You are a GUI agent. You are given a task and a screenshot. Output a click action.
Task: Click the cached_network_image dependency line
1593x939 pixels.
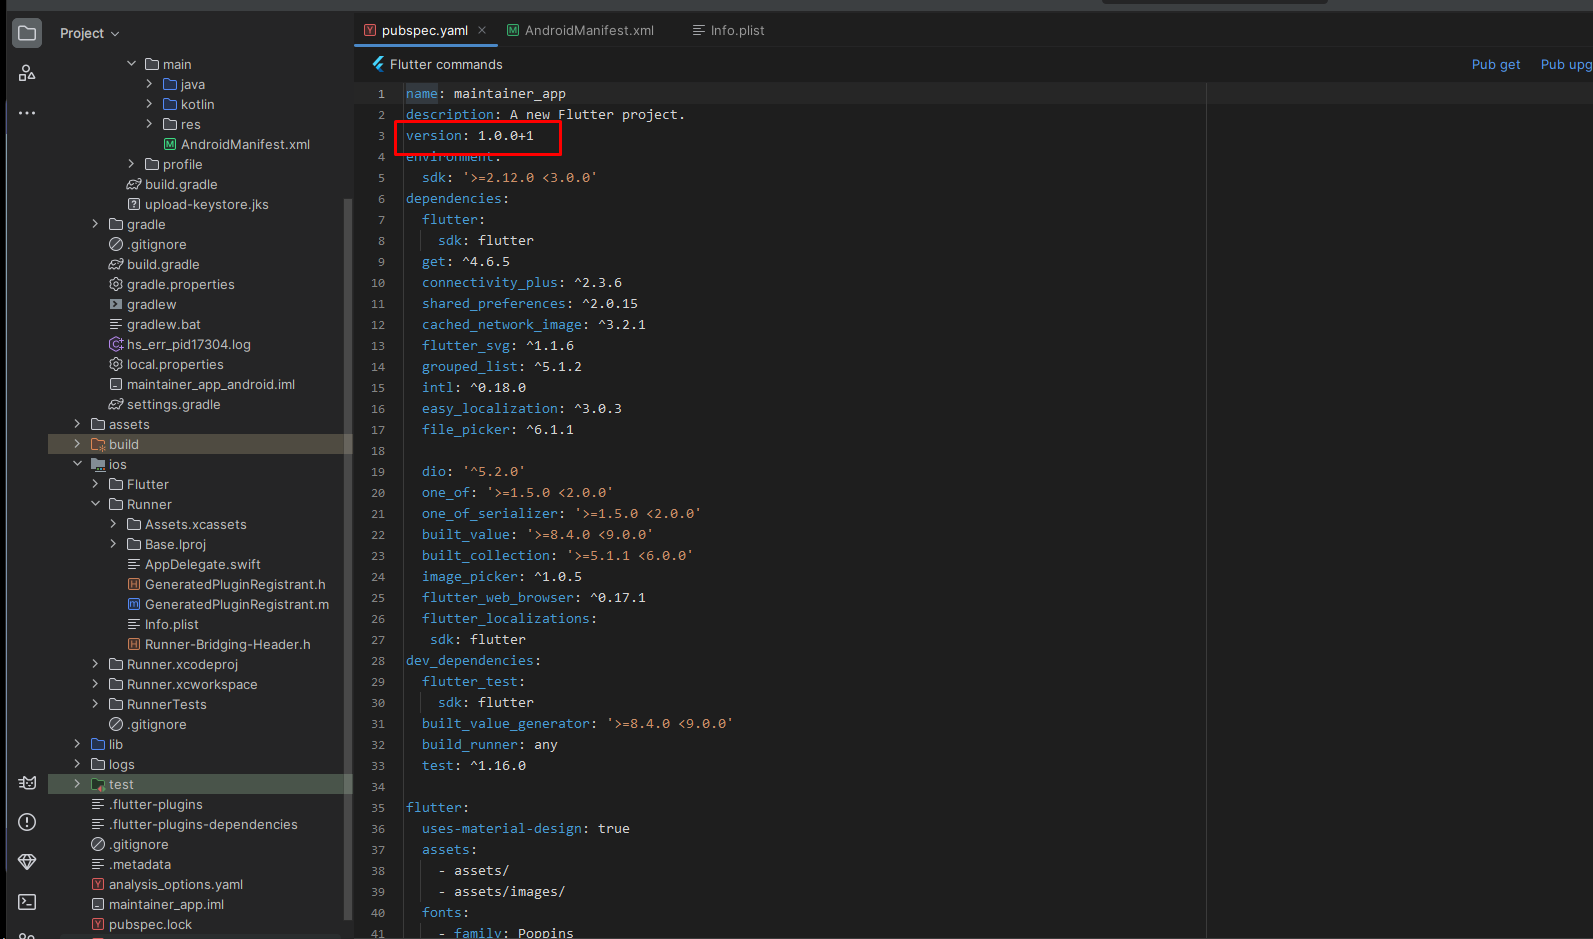coord(534,324)
